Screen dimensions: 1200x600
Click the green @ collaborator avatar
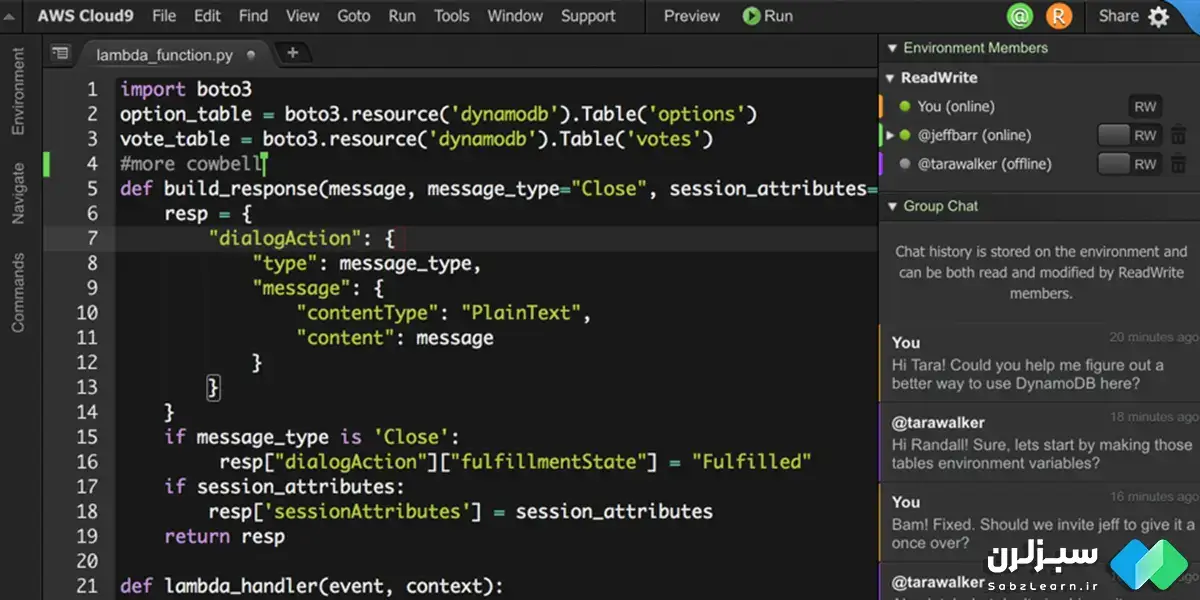1020,16
